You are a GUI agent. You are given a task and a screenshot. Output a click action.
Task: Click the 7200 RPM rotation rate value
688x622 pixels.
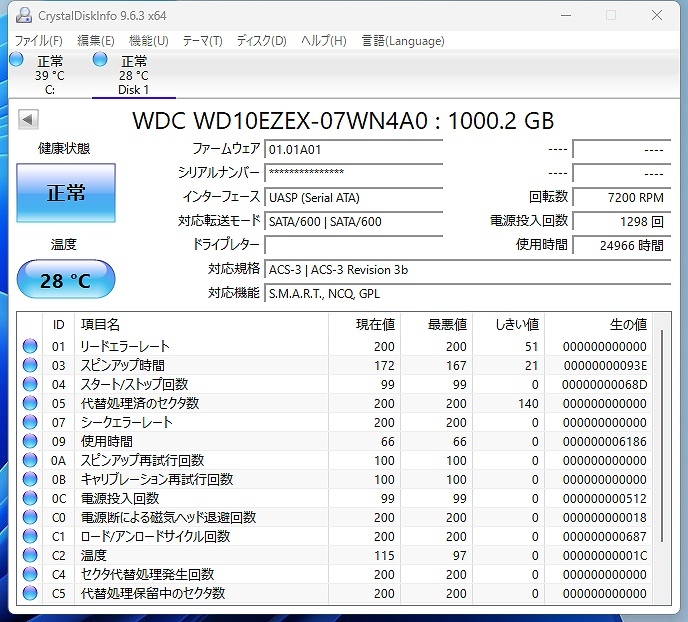[622, 197]
